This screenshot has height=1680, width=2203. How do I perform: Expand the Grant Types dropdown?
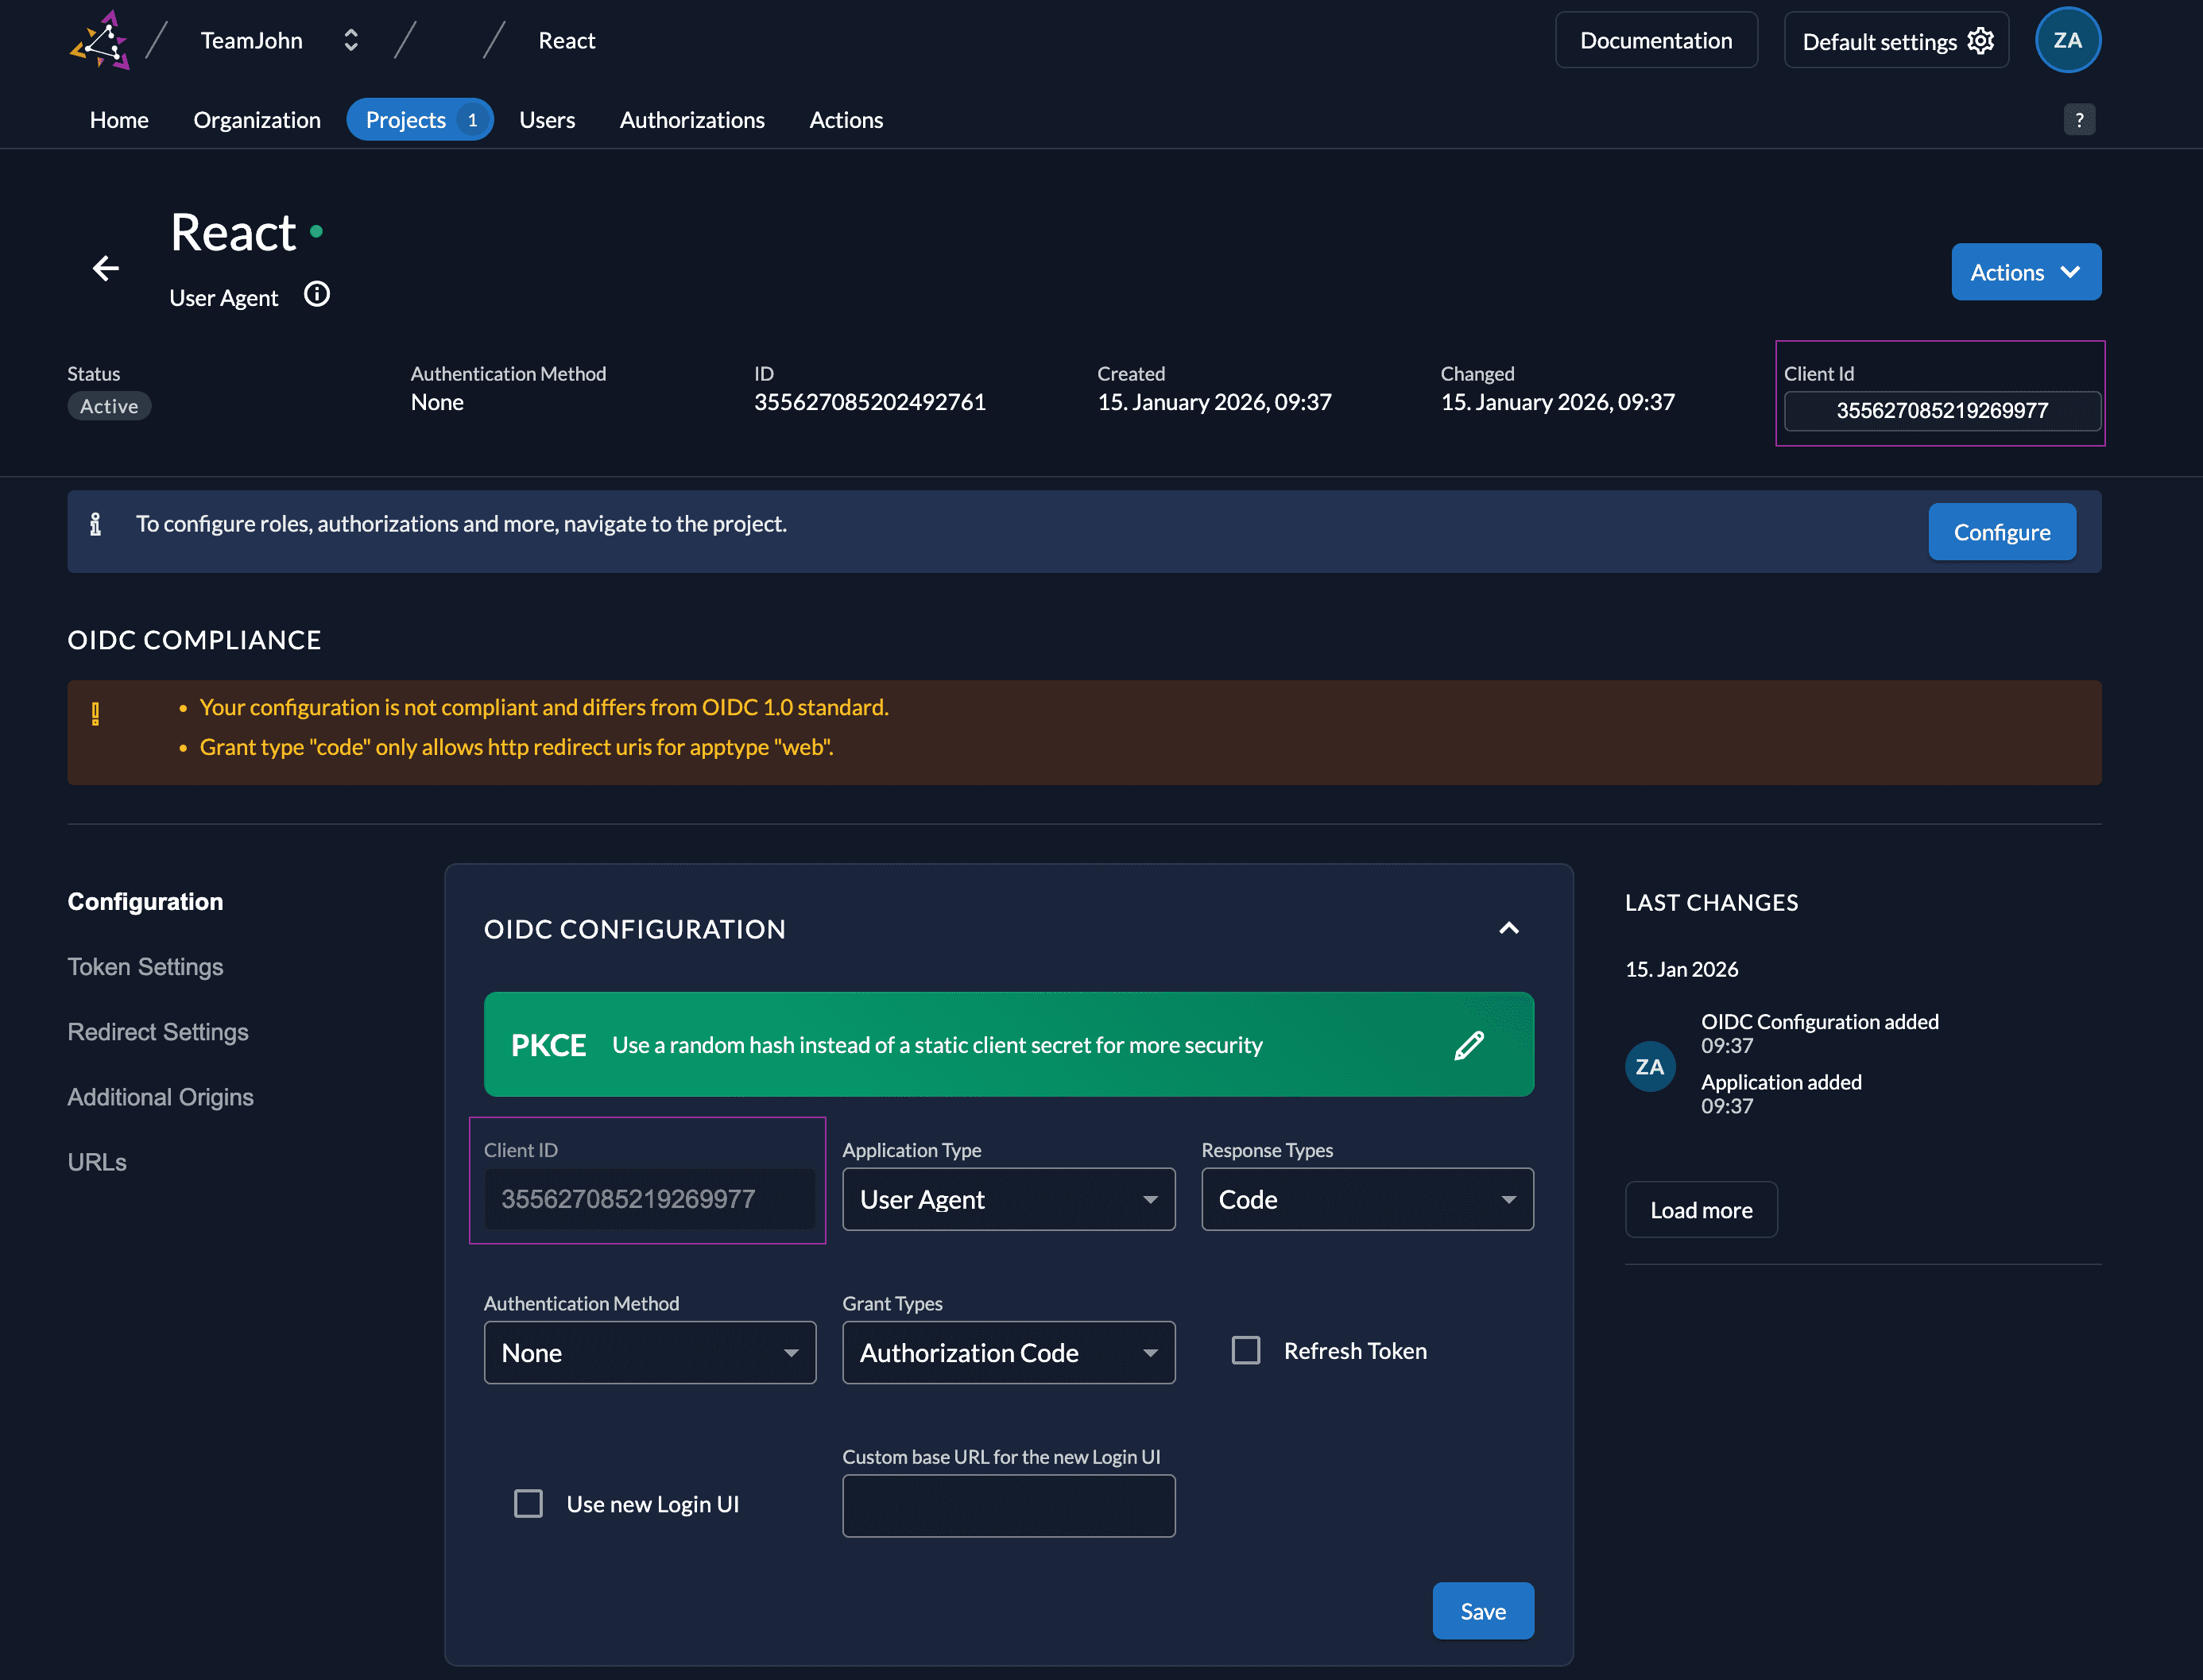click(1008, 1353)
